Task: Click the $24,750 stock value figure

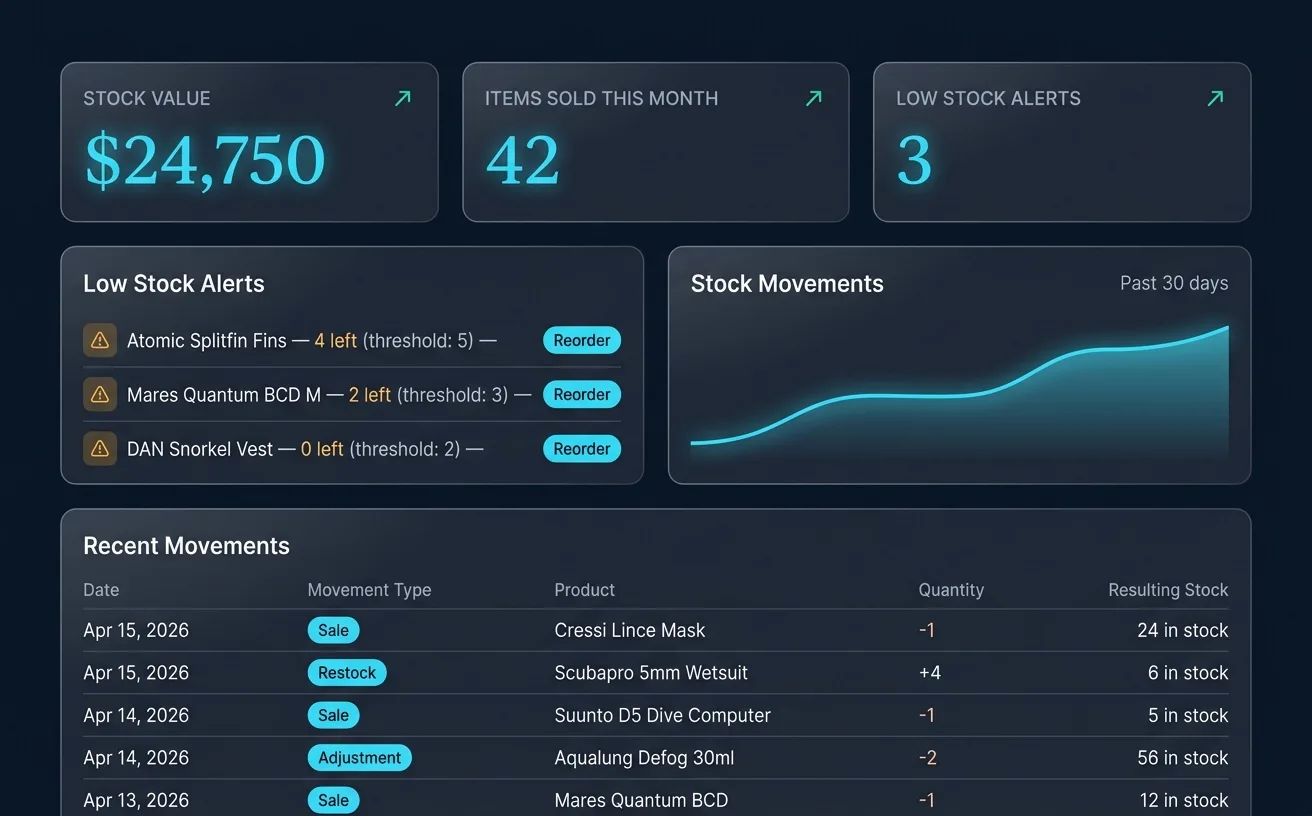Action: pyautogui.click(x=205, y=160)
